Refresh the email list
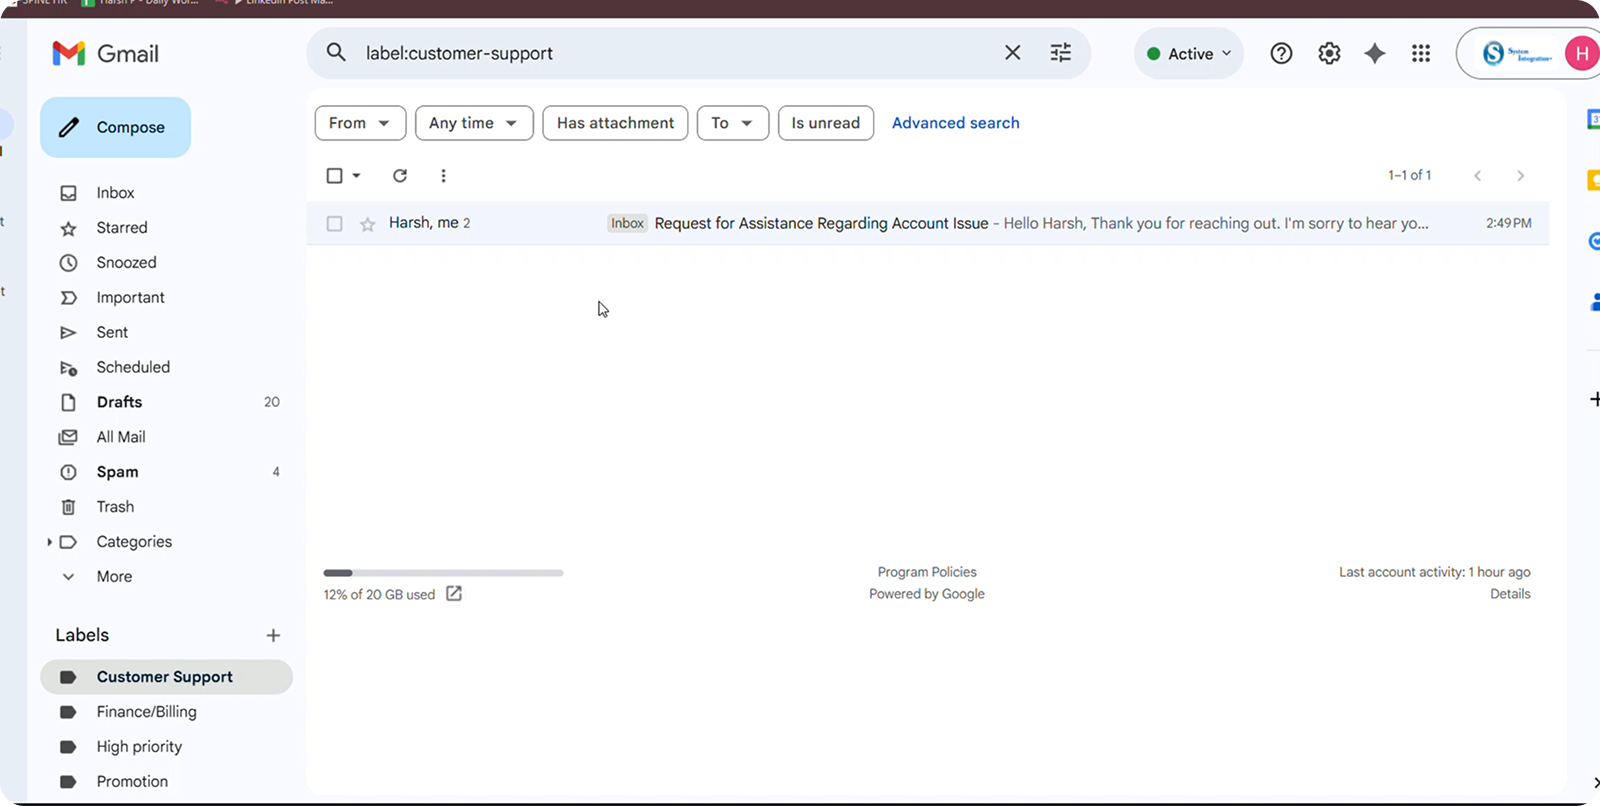The height and width of the screenshot is (806, 1600). [400, 176]
